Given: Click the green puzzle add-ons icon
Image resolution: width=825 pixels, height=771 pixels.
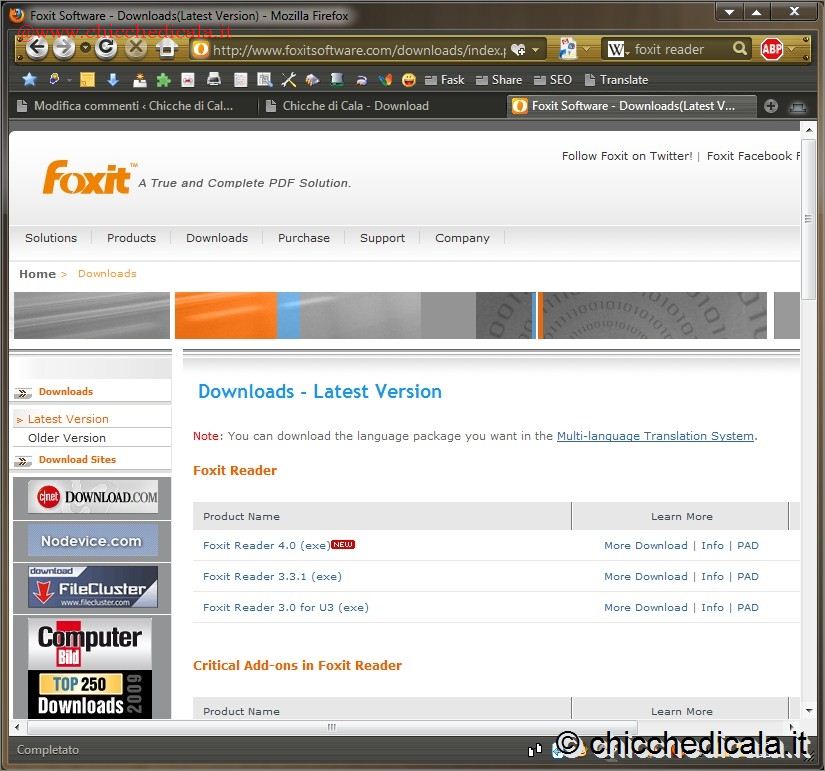Looking at the screenshot, I should 163,80.
